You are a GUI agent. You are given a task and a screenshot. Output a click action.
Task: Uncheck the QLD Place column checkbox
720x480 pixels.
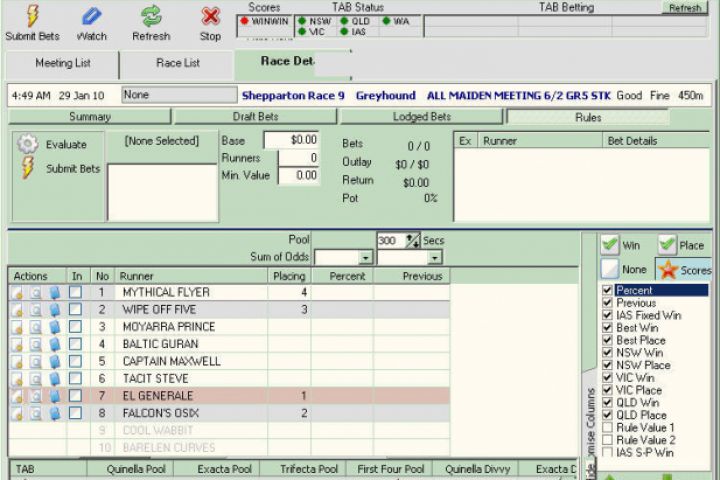point(607,415)
